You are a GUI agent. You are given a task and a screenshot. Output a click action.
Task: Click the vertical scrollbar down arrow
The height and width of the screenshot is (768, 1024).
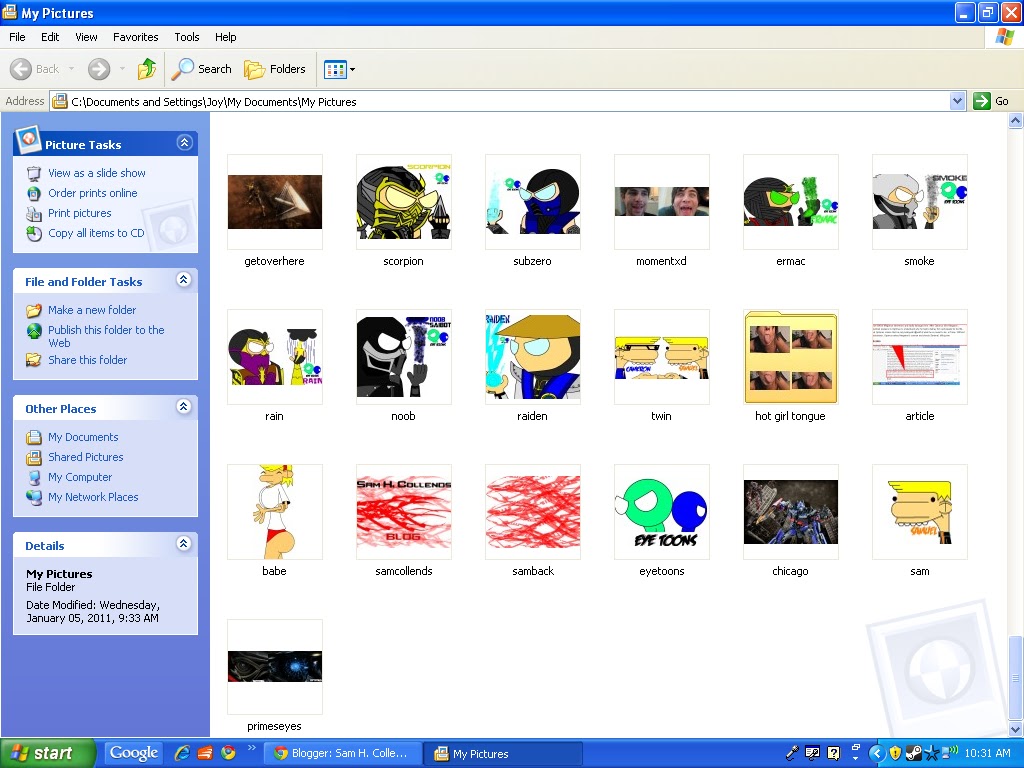click(x=1015, y=729)
